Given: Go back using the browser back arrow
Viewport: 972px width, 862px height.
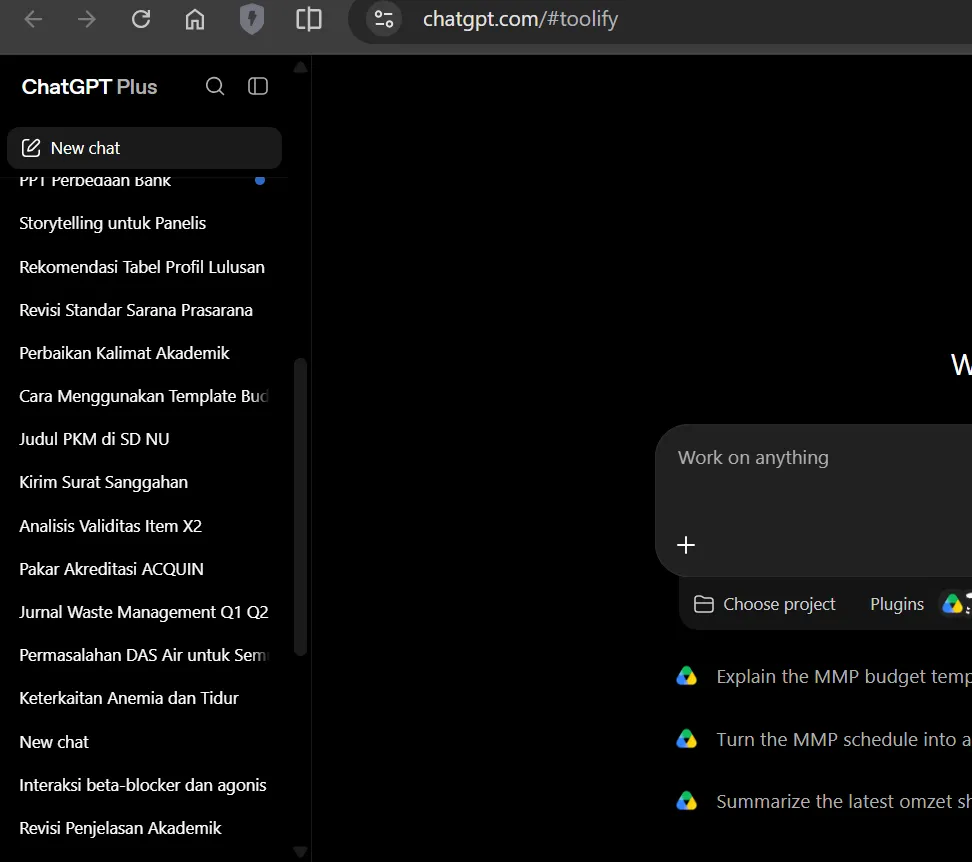Looking at the screenshot, I should point(33,19).
